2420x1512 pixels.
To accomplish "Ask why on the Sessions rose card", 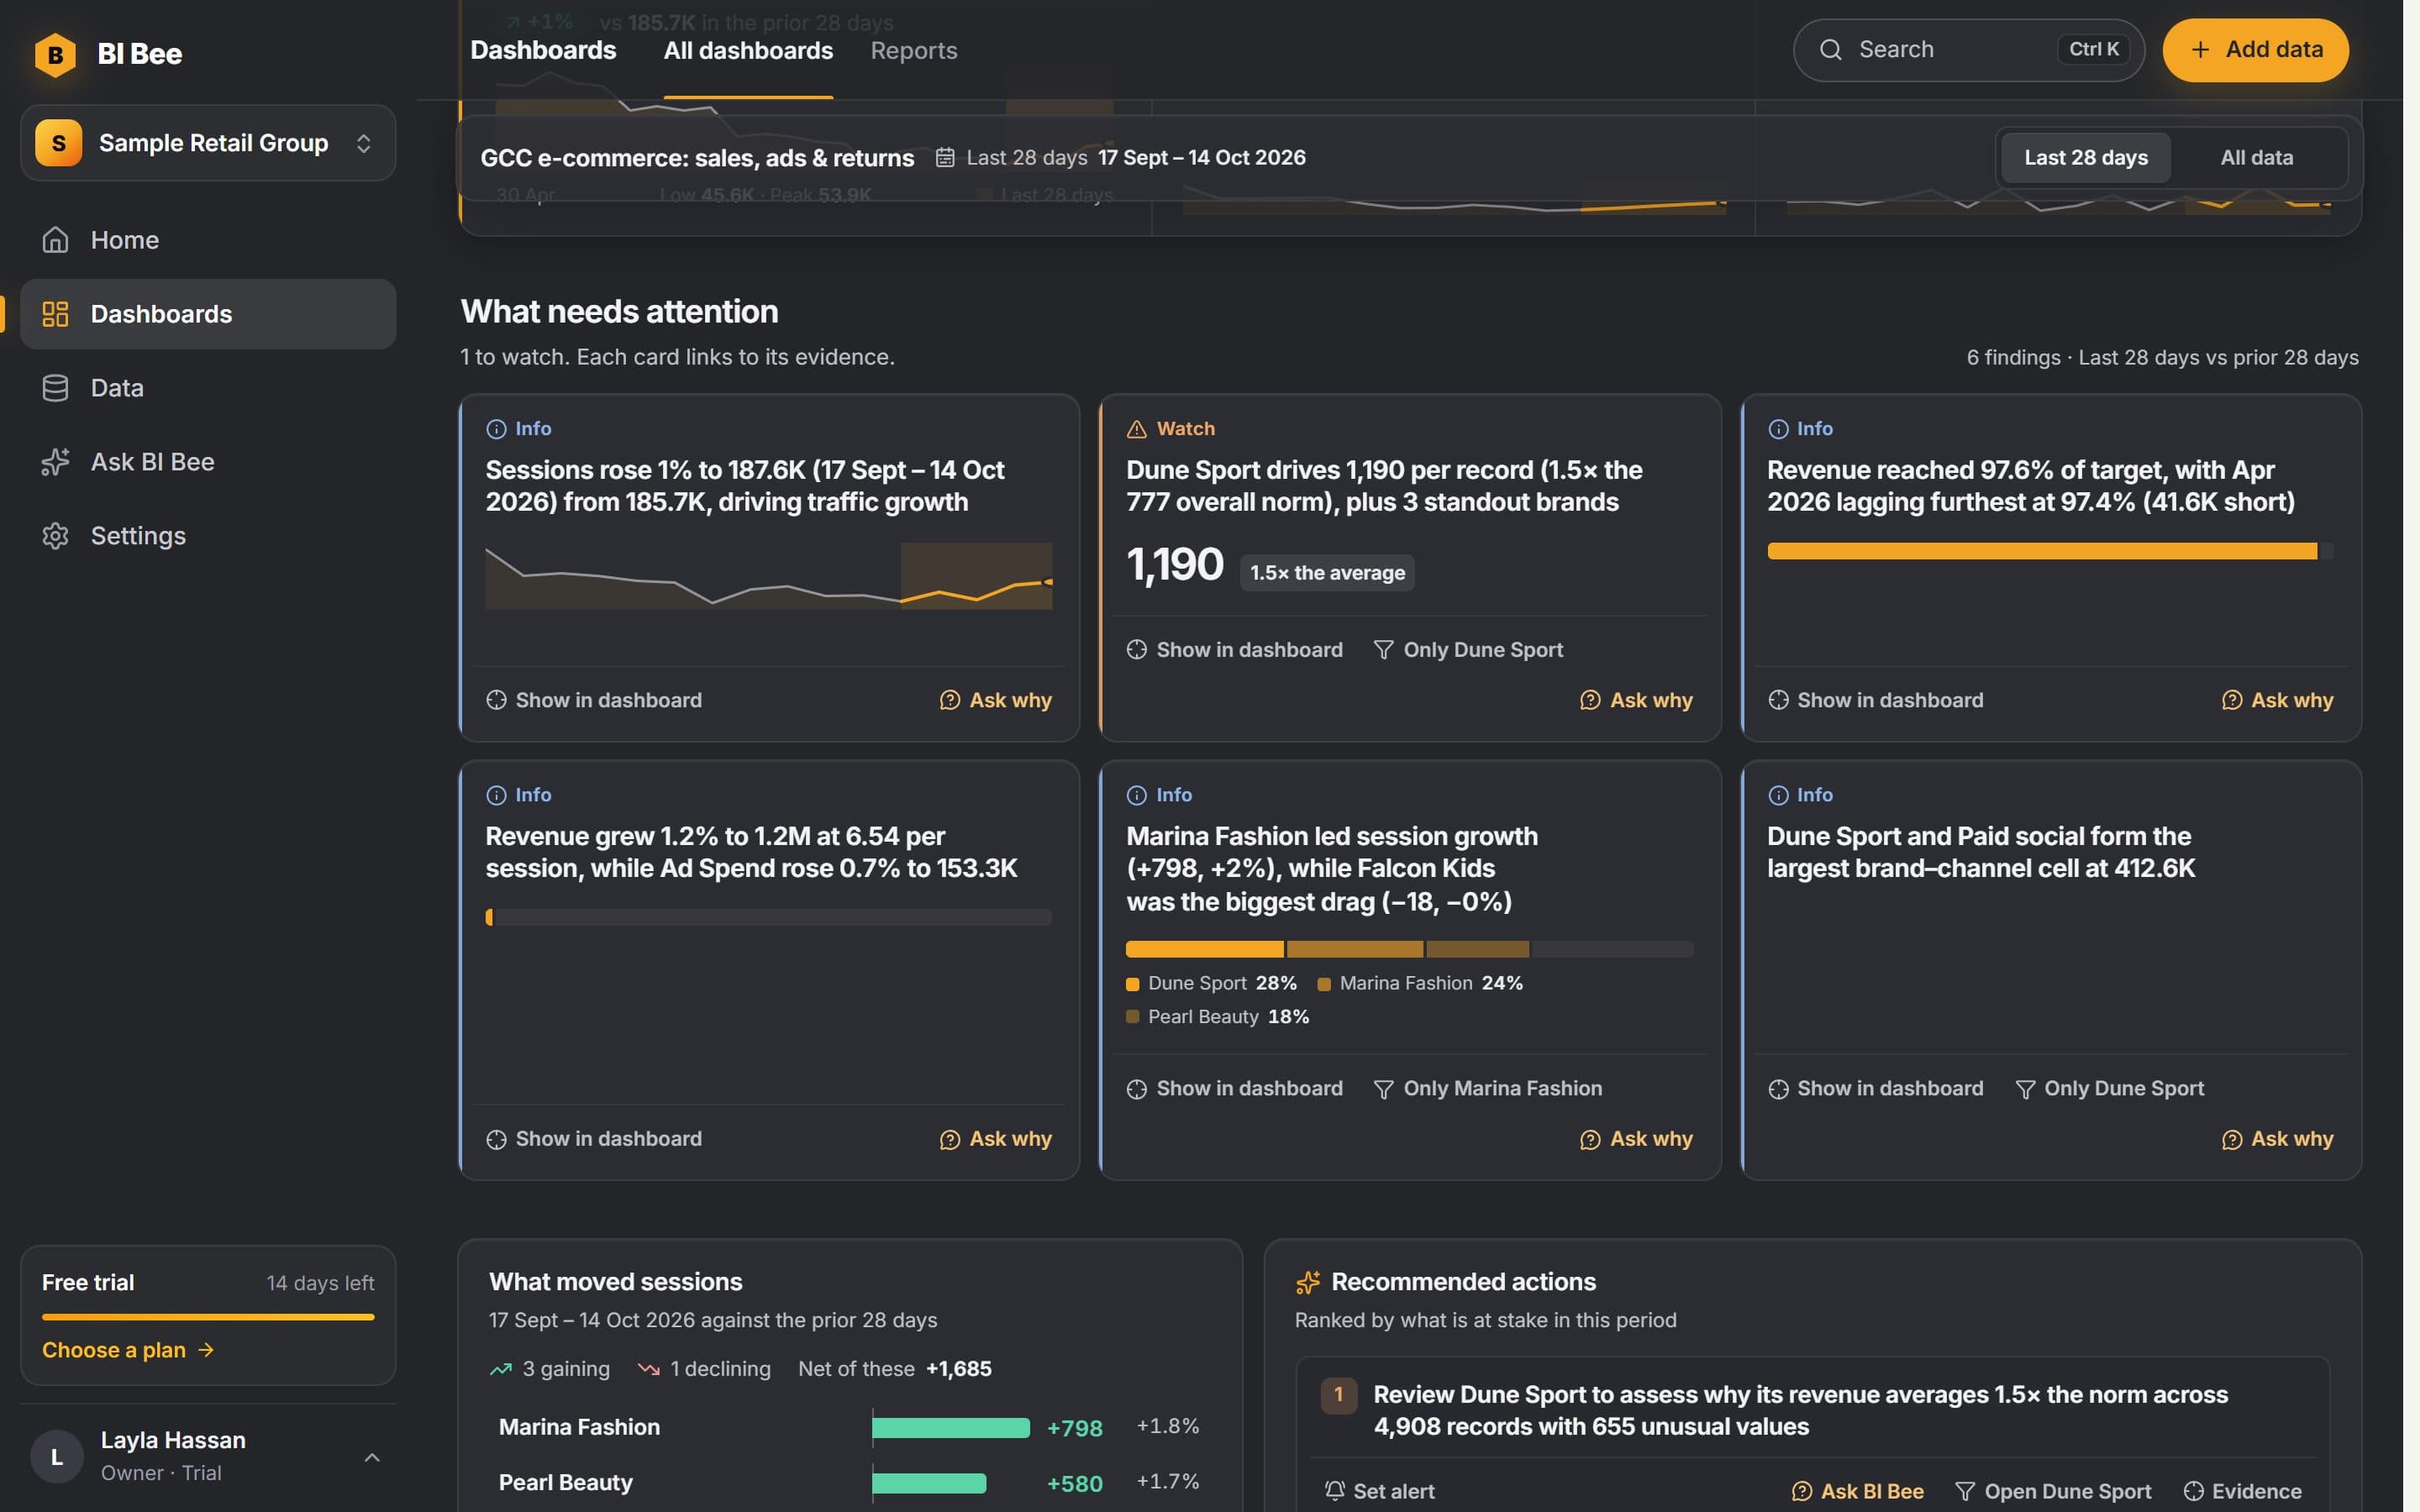I will pyautogui.click(x=995, y=700).
